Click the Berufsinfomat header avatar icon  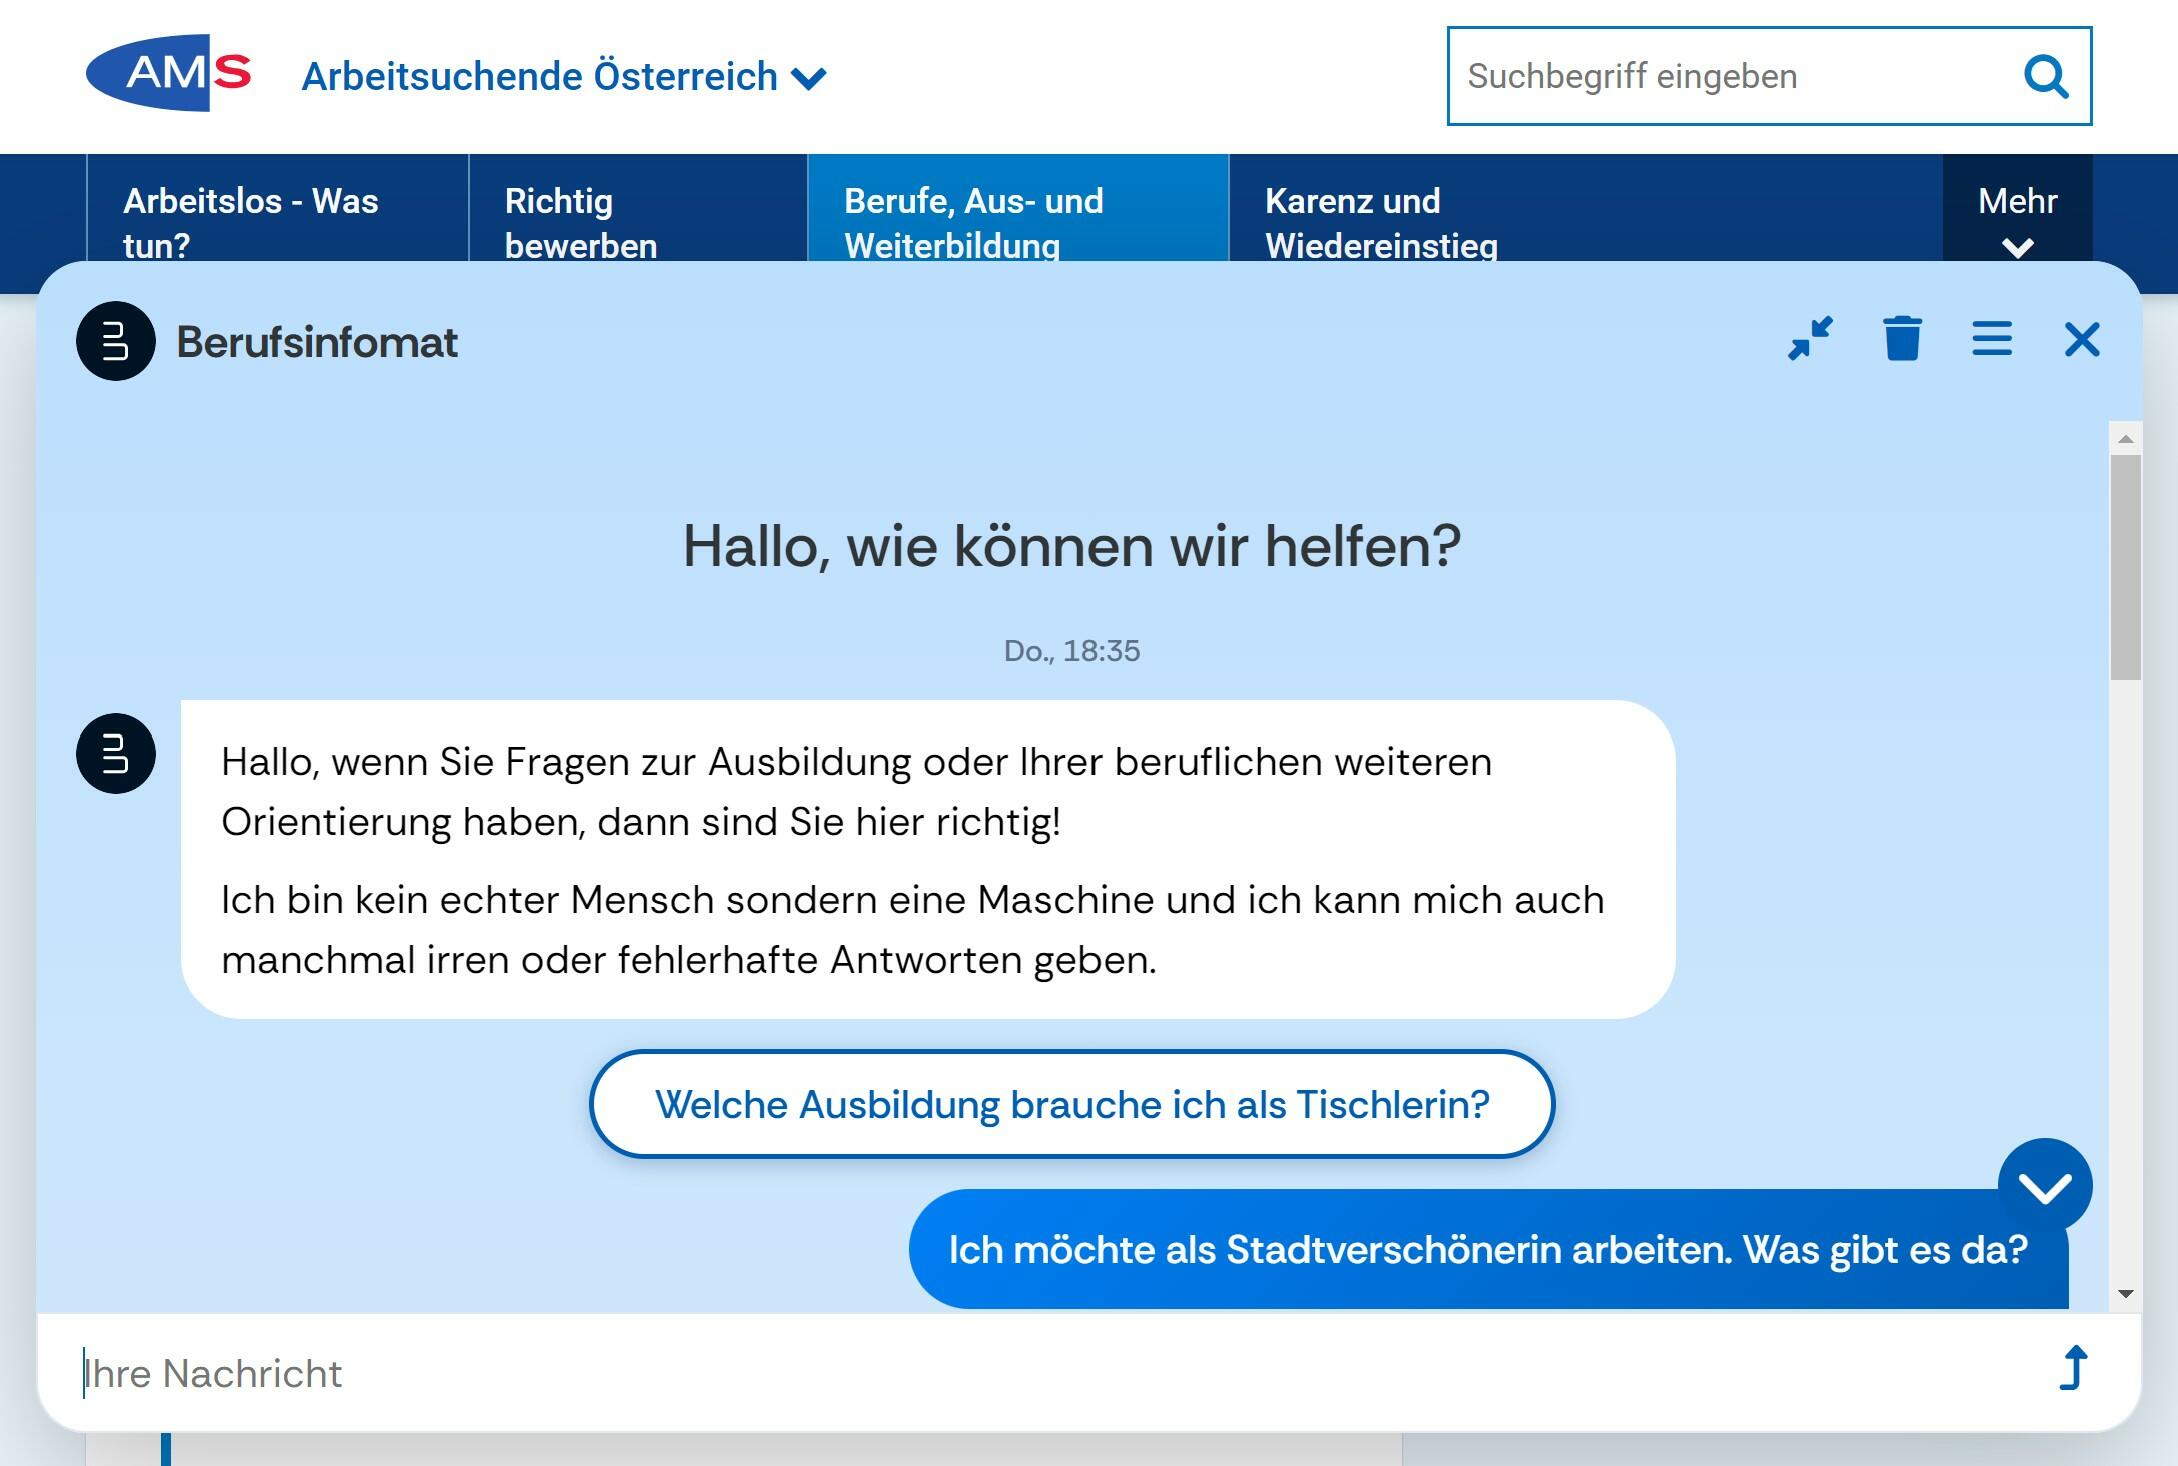(x=116, y=341)
